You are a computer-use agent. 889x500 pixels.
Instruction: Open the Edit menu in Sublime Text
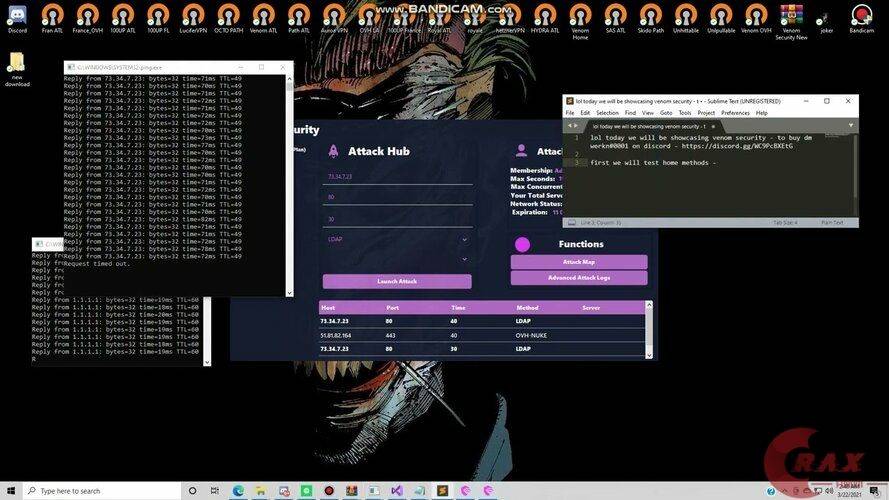coord(585,113)
